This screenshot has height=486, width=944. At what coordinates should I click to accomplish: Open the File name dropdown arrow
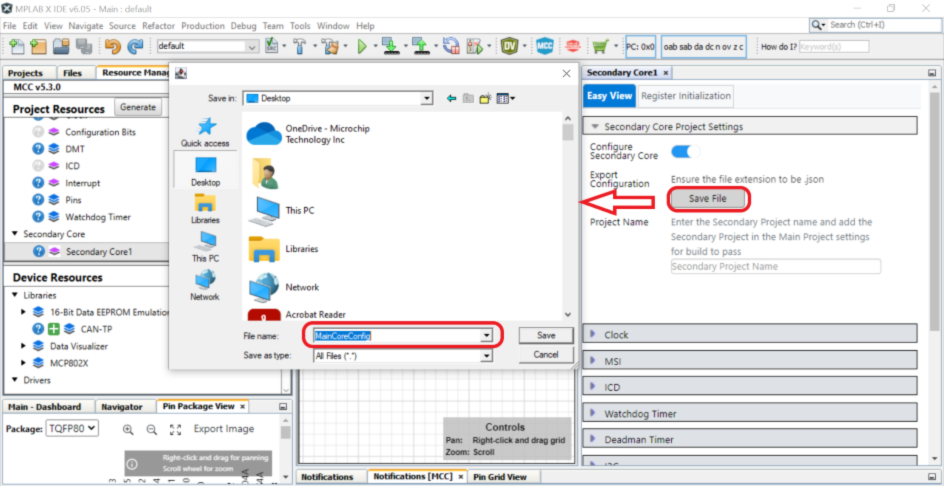coord(487,336)
